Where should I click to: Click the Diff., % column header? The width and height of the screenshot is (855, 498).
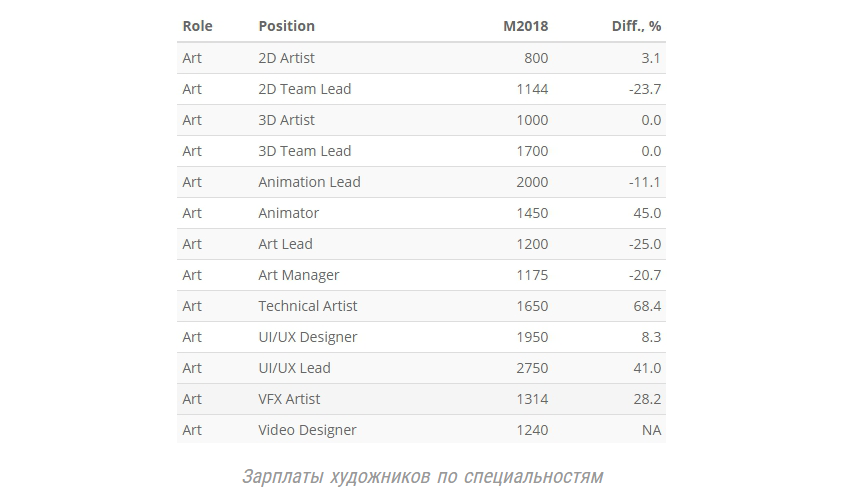click(x=636, y=26)
